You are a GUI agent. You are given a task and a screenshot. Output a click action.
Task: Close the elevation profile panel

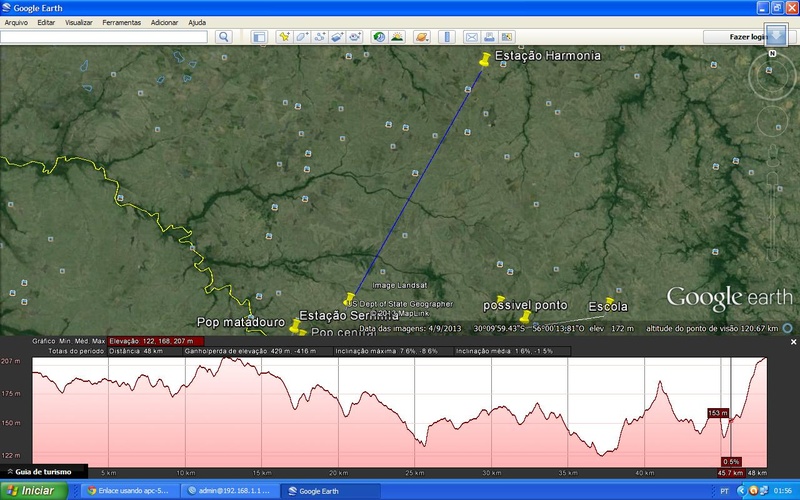click(793, 342)
